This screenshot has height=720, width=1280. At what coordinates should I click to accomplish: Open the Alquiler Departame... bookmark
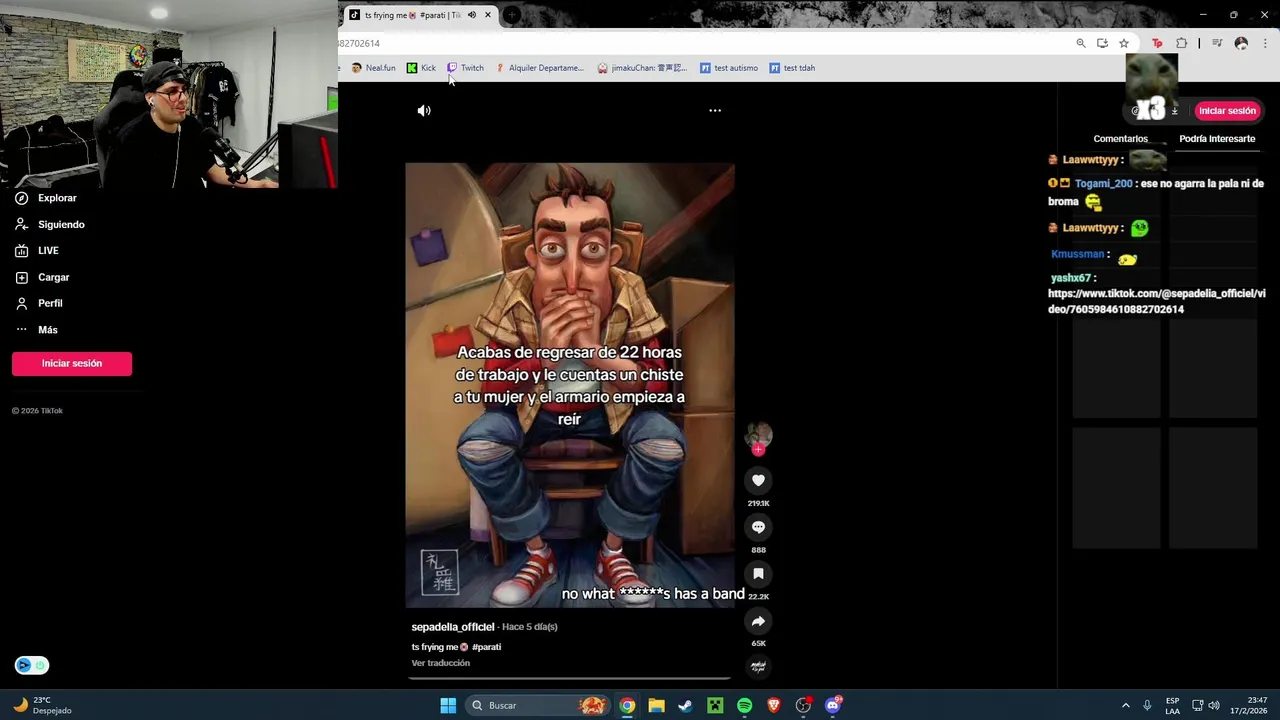point(539,68)
